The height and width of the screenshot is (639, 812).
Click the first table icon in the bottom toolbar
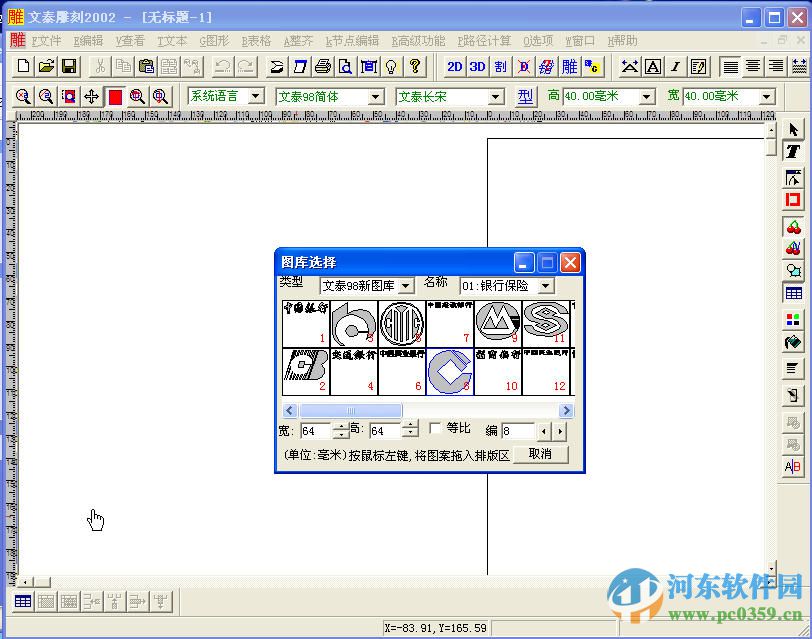pos(23,601)
